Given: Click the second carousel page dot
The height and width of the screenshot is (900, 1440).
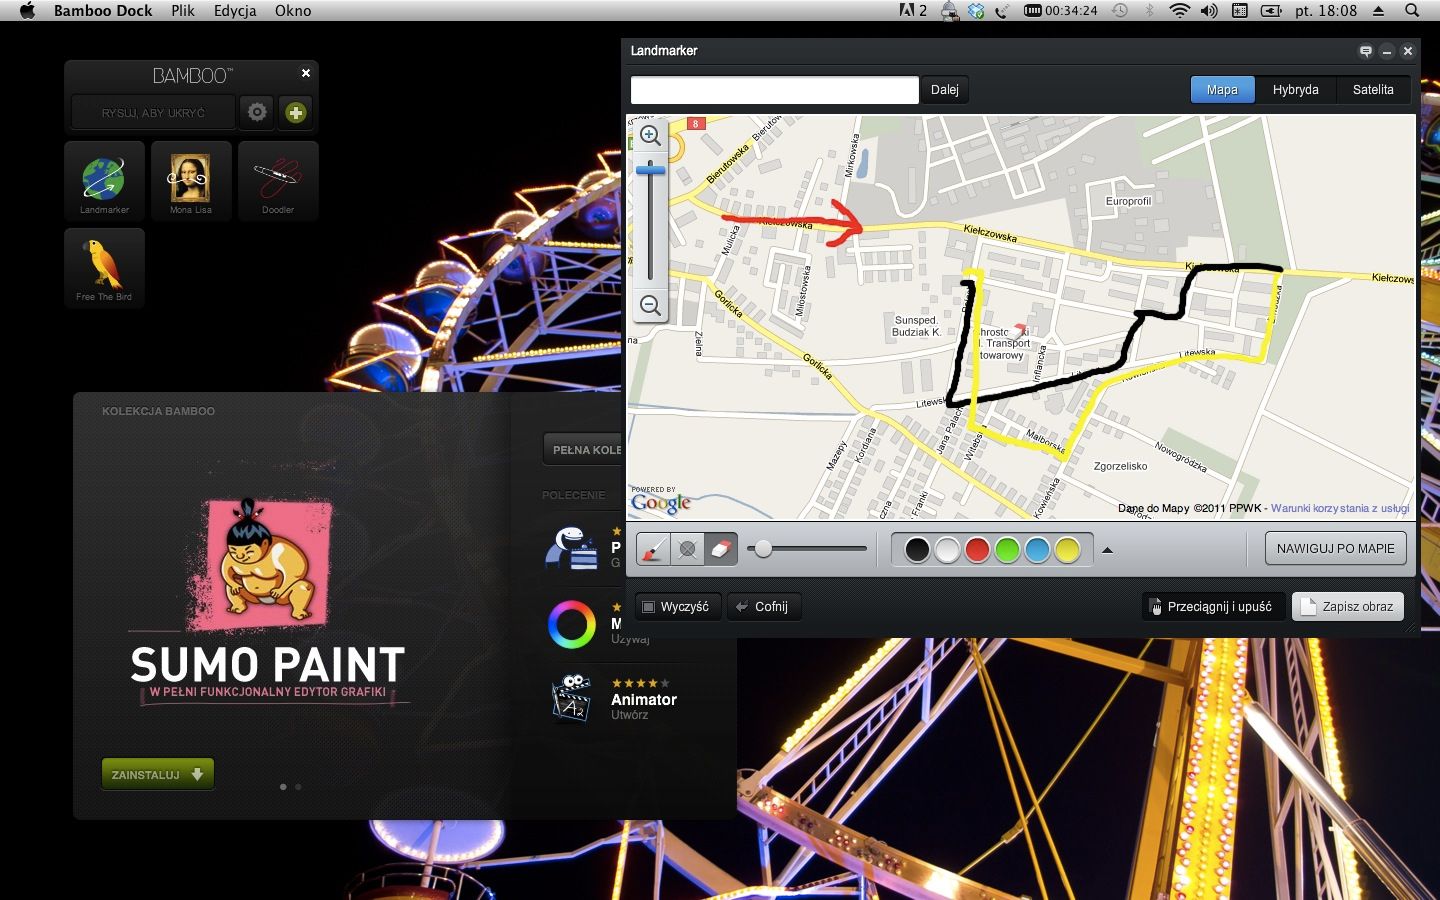Looking at the screenshot, I should [298, 787].
